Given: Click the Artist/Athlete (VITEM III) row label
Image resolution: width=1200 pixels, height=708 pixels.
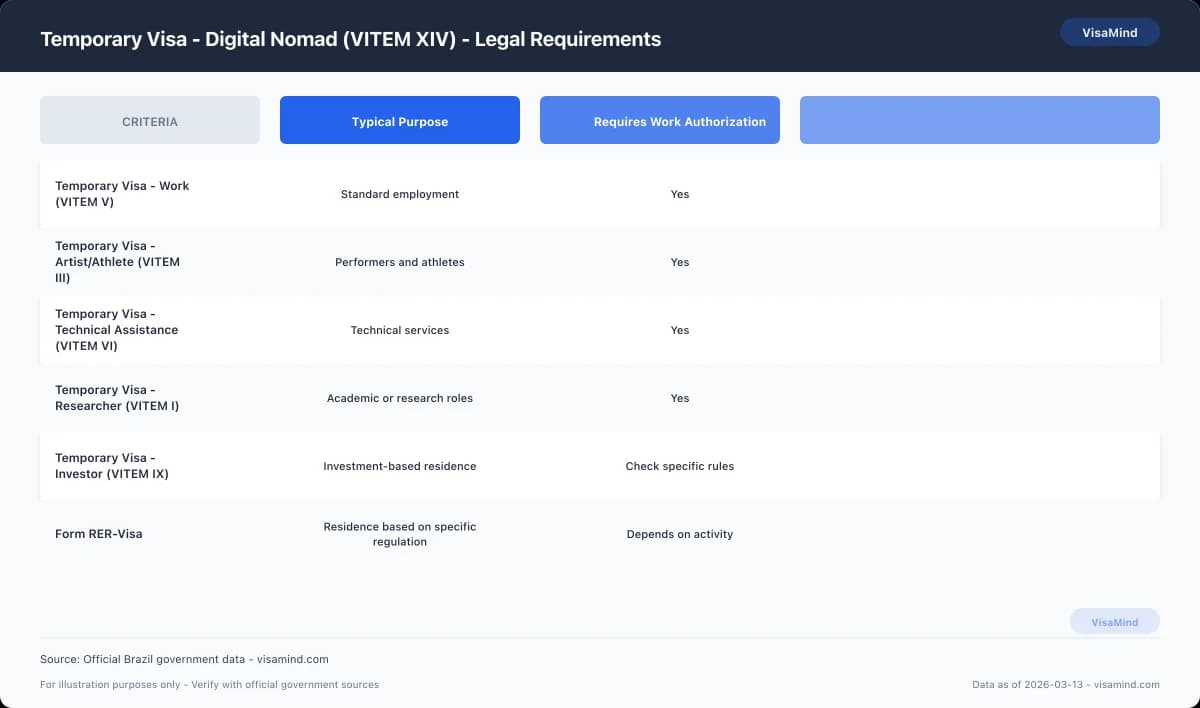Looking at the screenshot, I should tap(118, 262).
